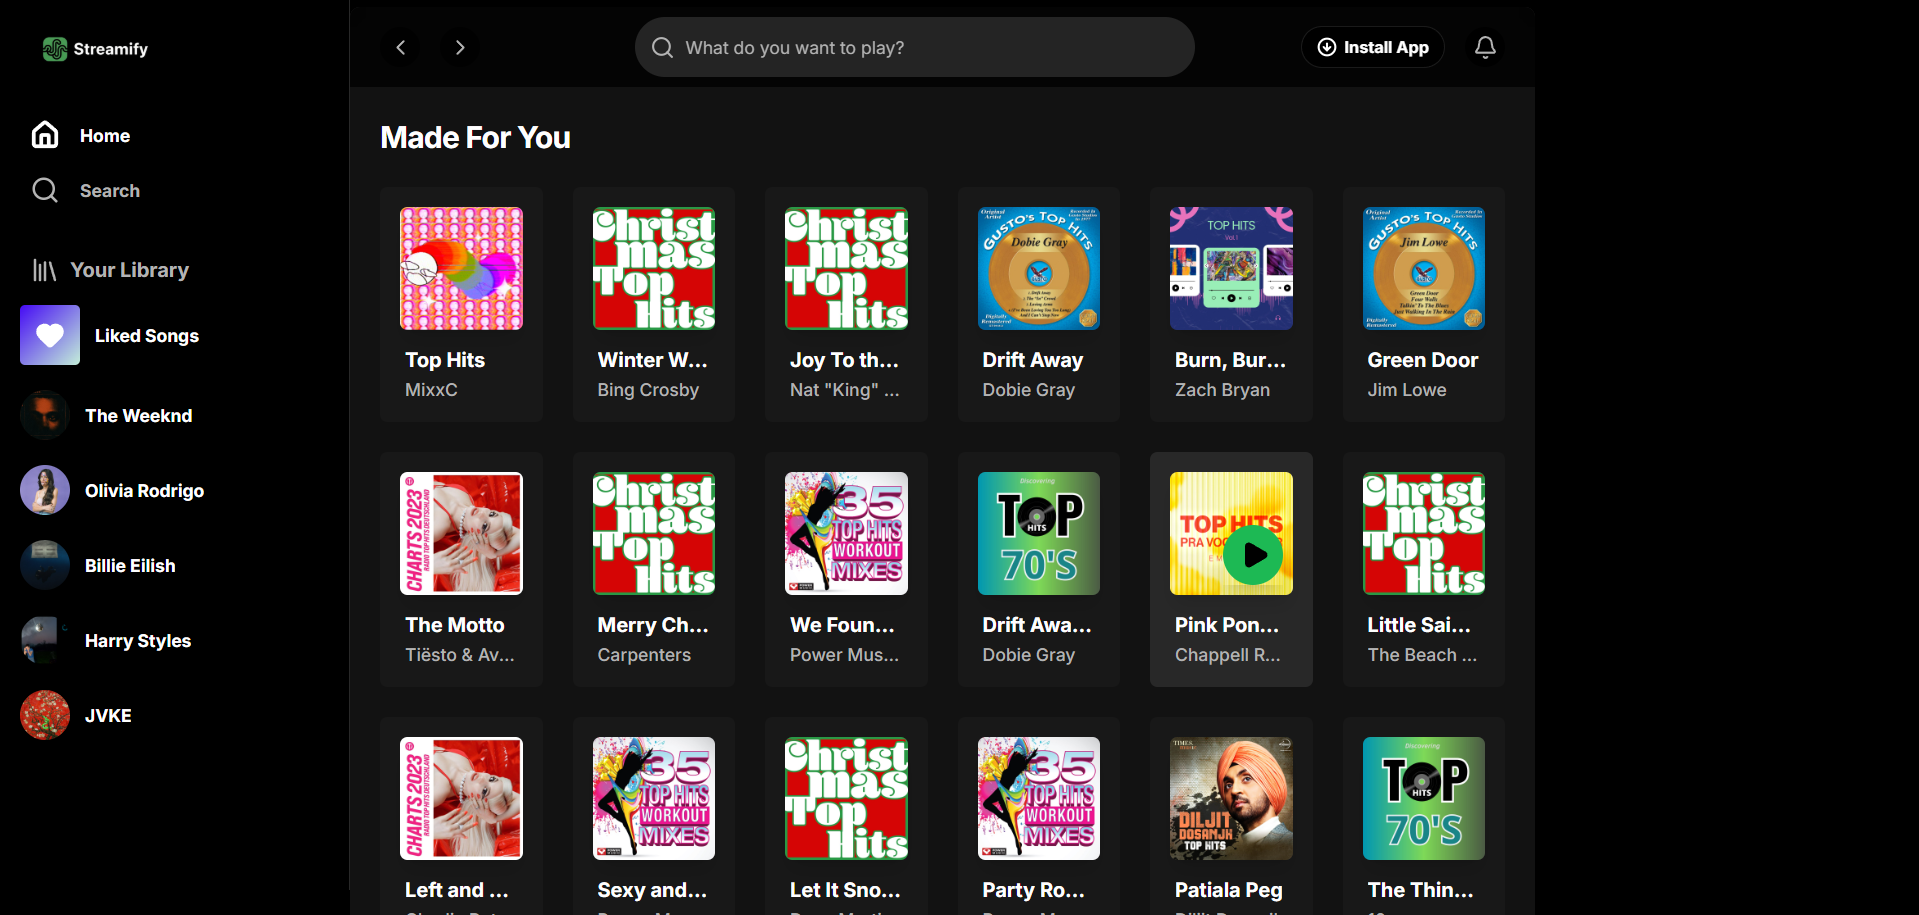1919x915 pixels.
Task: Open Search label in sidebar
Action: tap(110, 191)
